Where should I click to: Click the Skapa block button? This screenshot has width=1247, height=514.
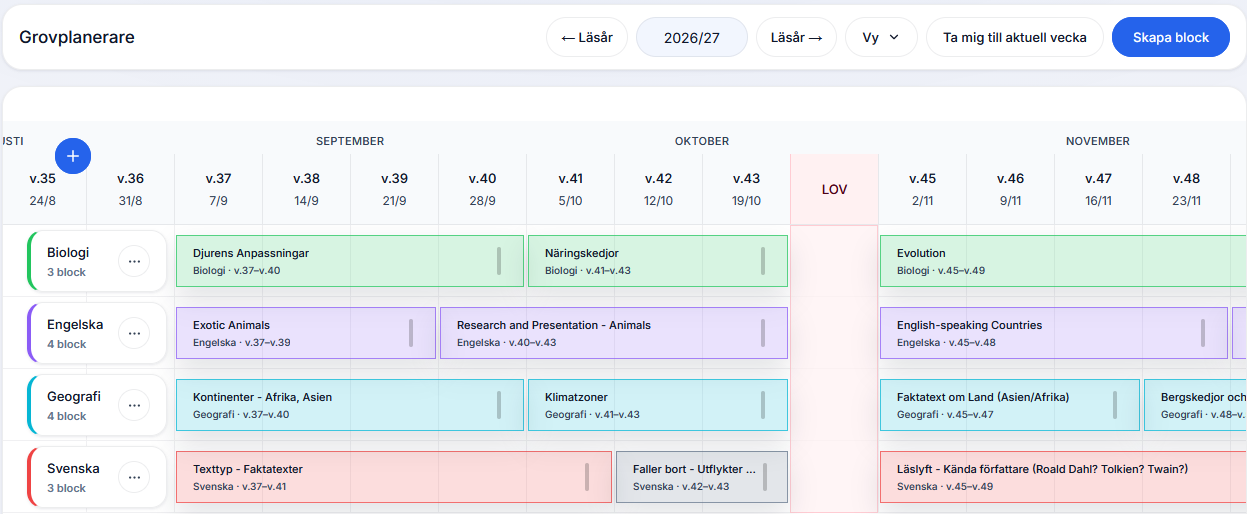tap(1171, 37)
